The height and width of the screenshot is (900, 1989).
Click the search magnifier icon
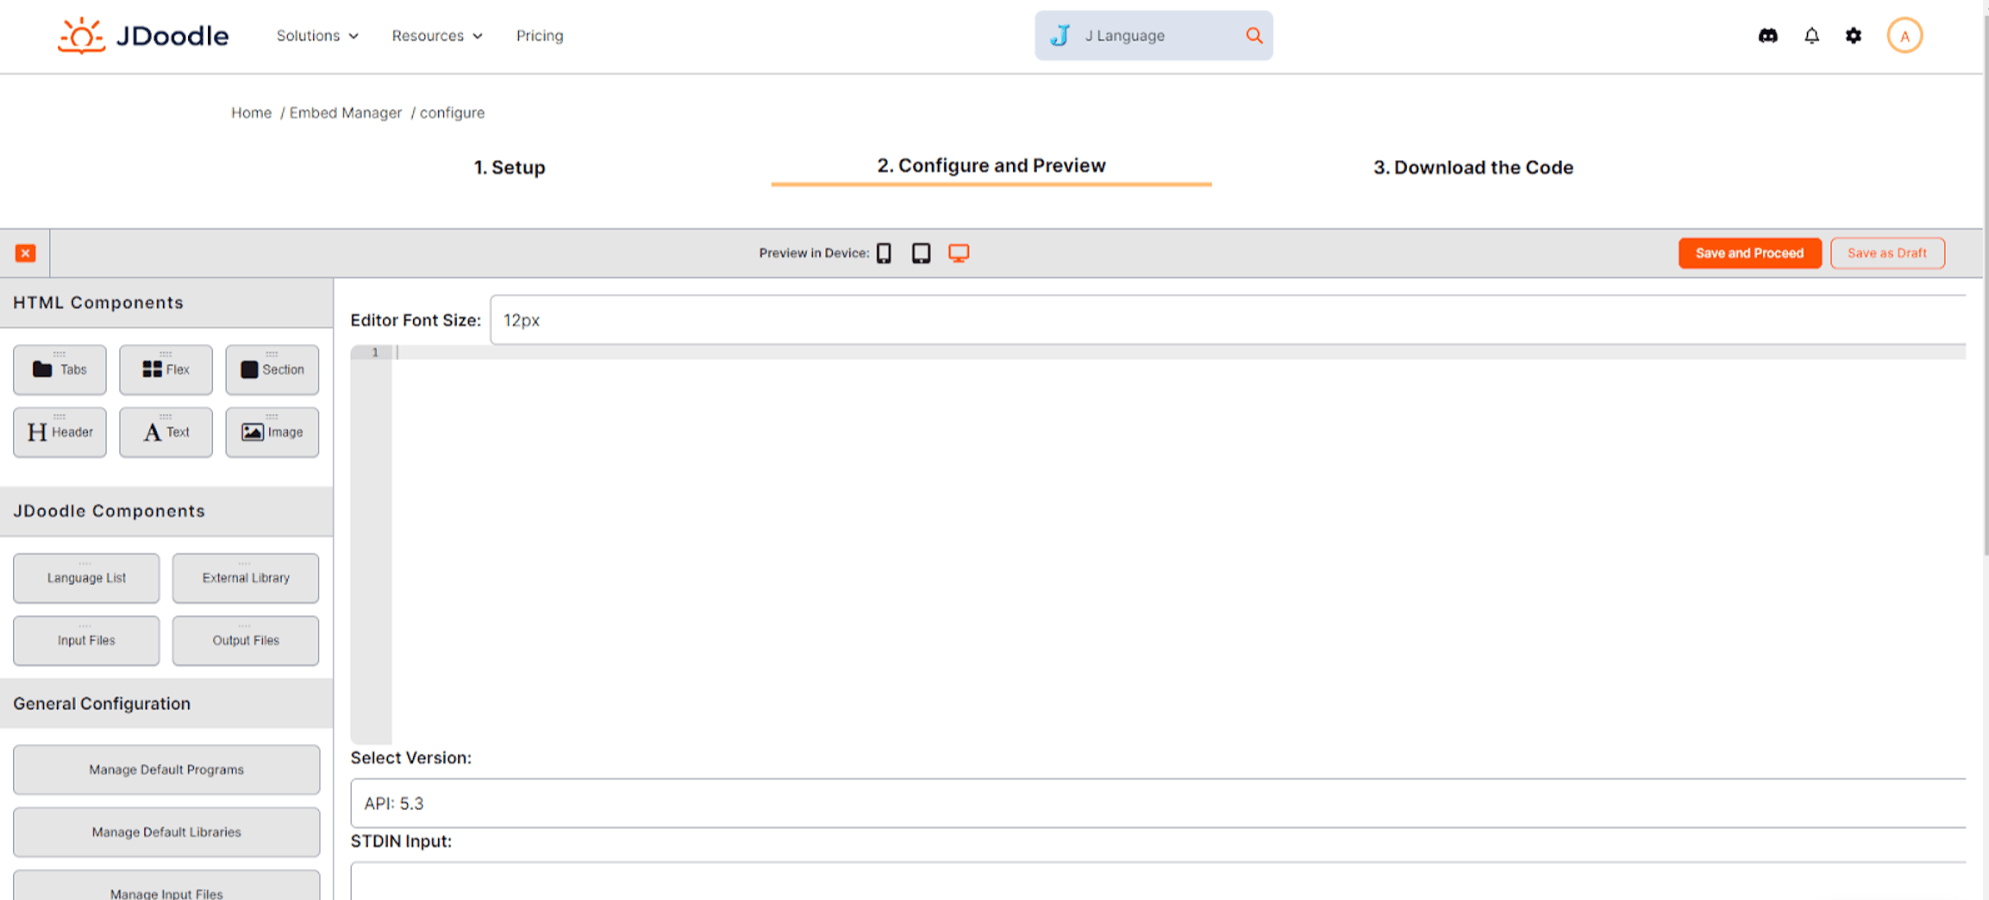point(1253,36)
